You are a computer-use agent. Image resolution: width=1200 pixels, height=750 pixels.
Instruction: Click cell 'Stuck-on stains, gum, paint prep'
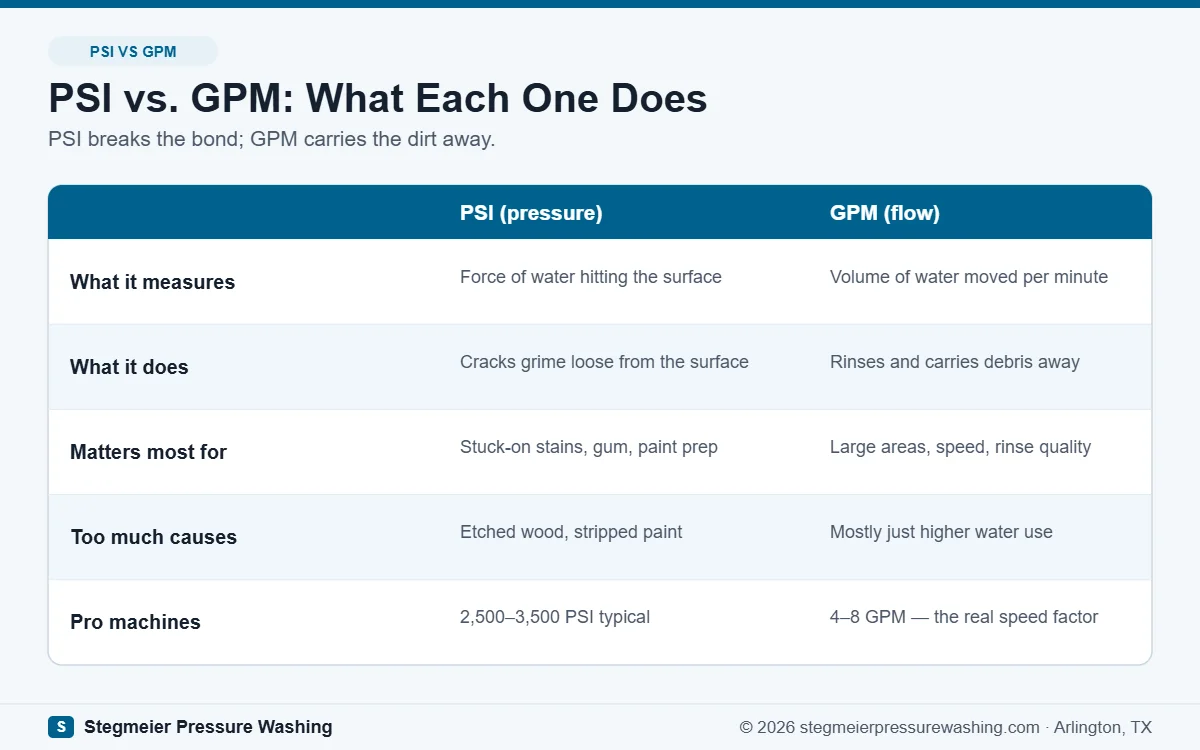click(589, 447)
